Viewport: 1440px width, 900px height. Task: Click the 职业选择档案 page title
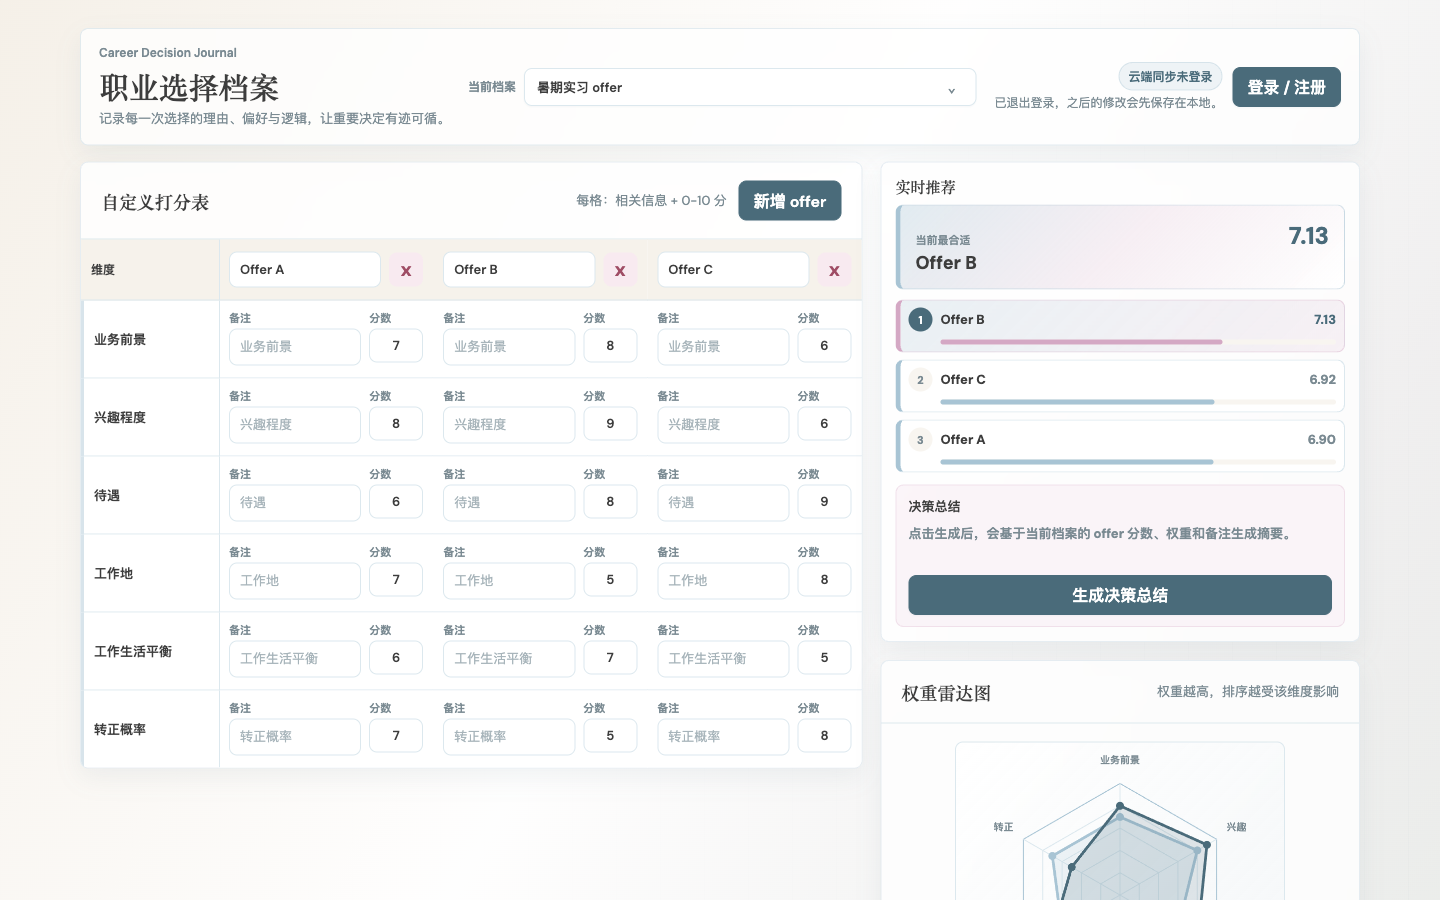point(189,88)
